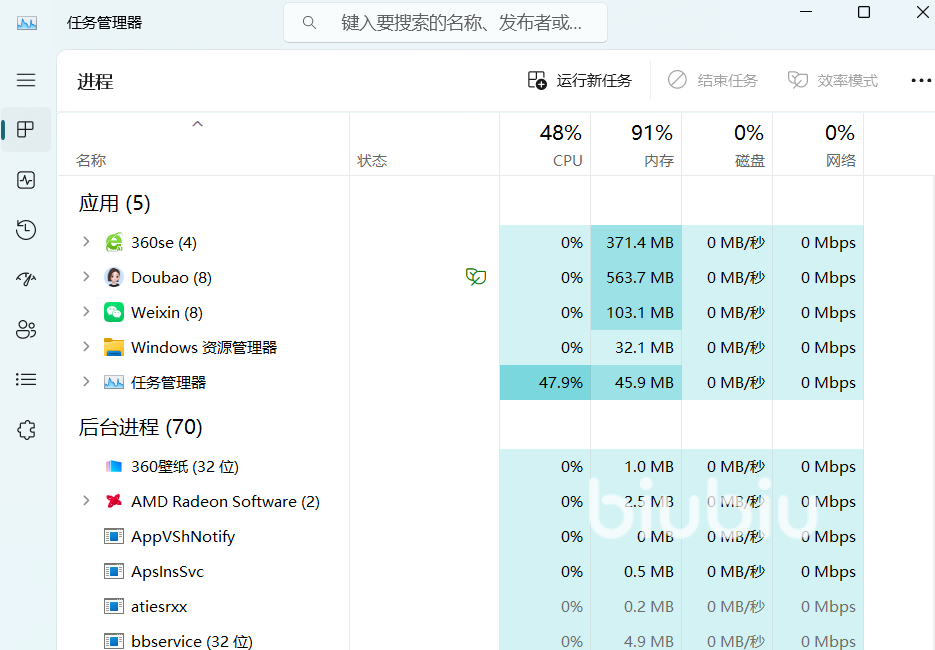The height and width of the screenshot is (650, 935).
Task: Expand the Weixin process group
Action: (x=86, y=312)
